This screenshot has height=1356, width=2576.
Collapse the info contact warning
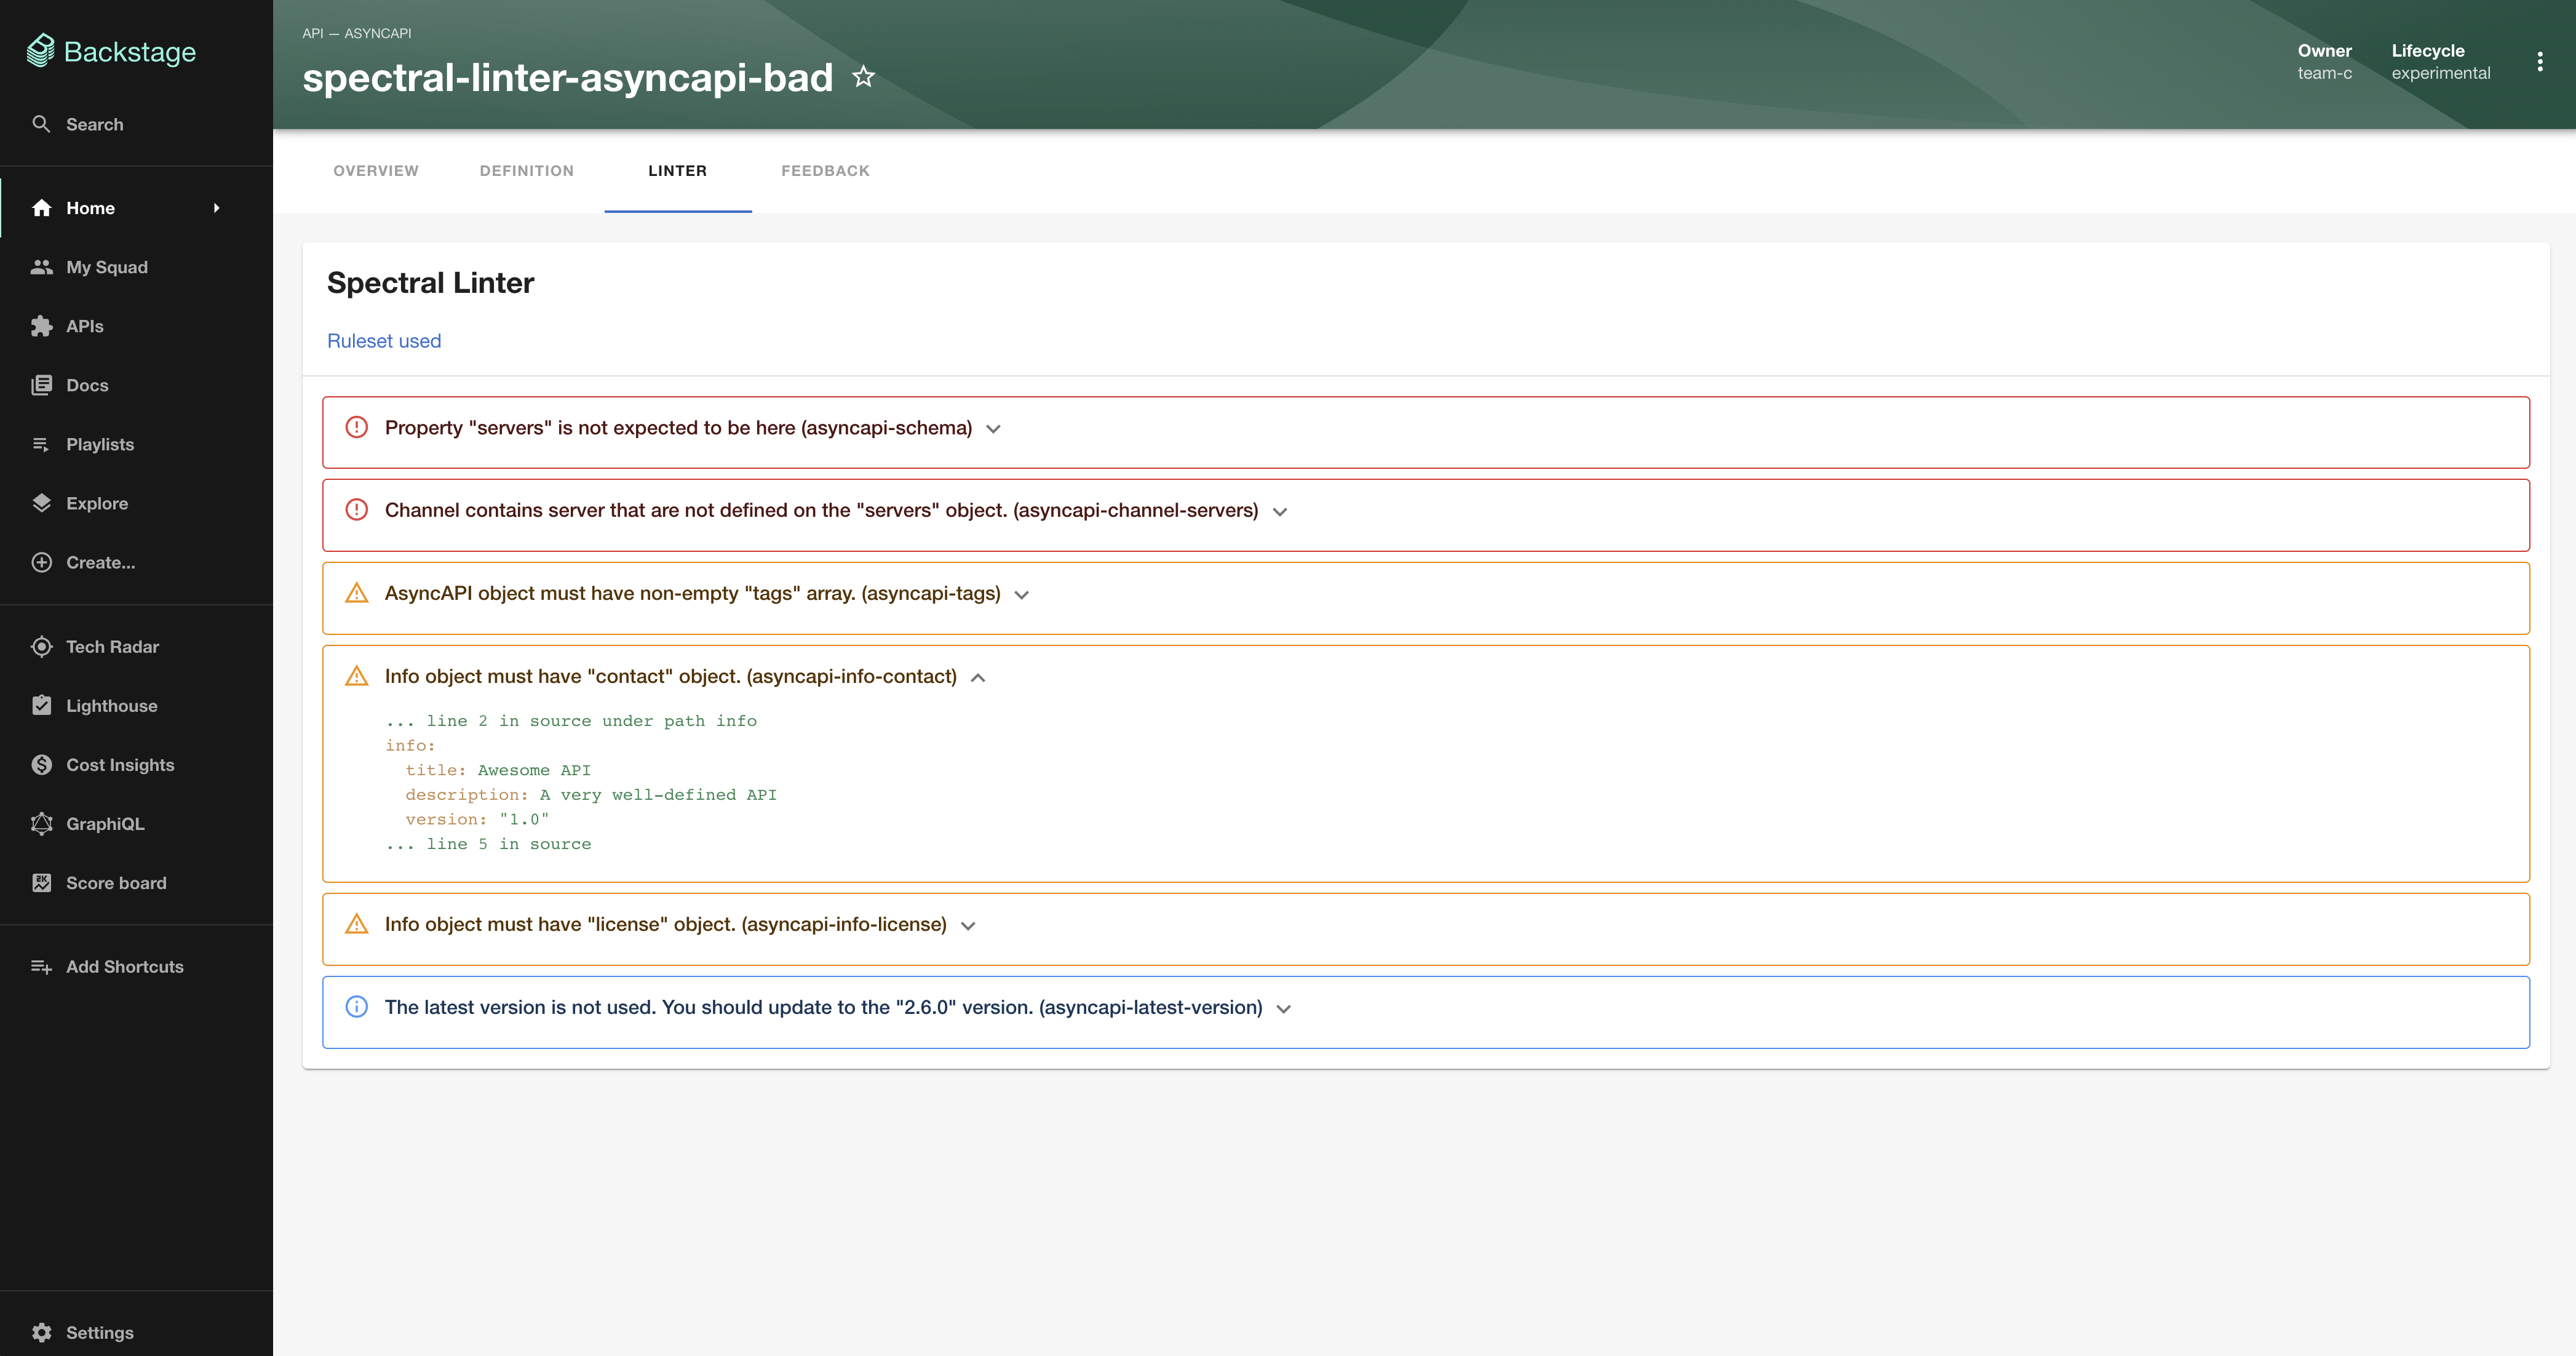coord(978,678)
